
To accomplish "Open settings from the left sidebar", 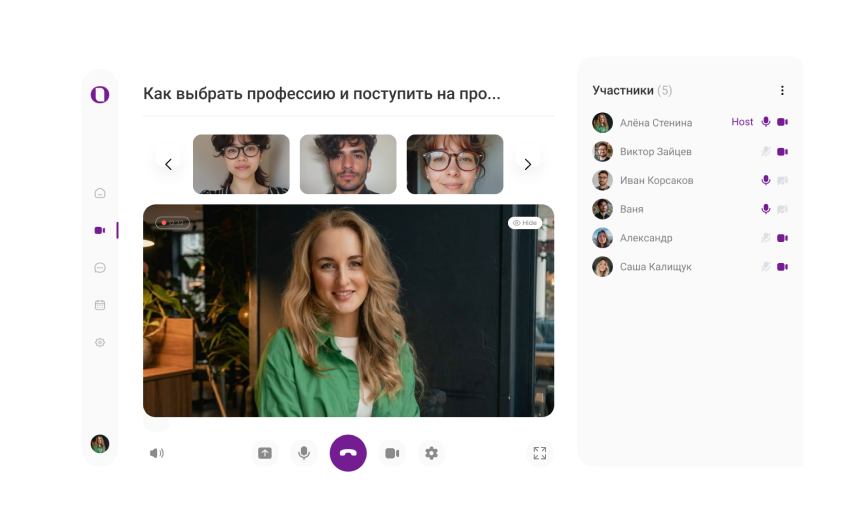I will click(100, 342).
